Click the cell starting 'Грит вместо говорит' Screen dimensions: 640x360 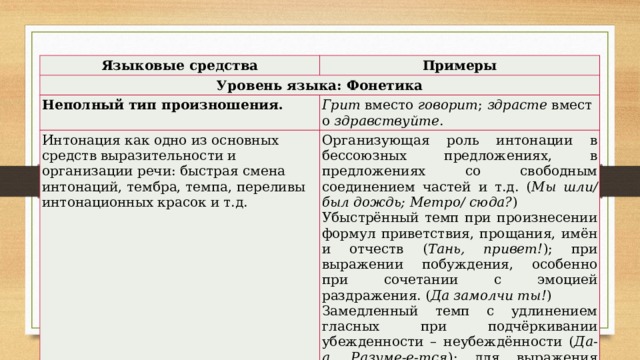459,113
